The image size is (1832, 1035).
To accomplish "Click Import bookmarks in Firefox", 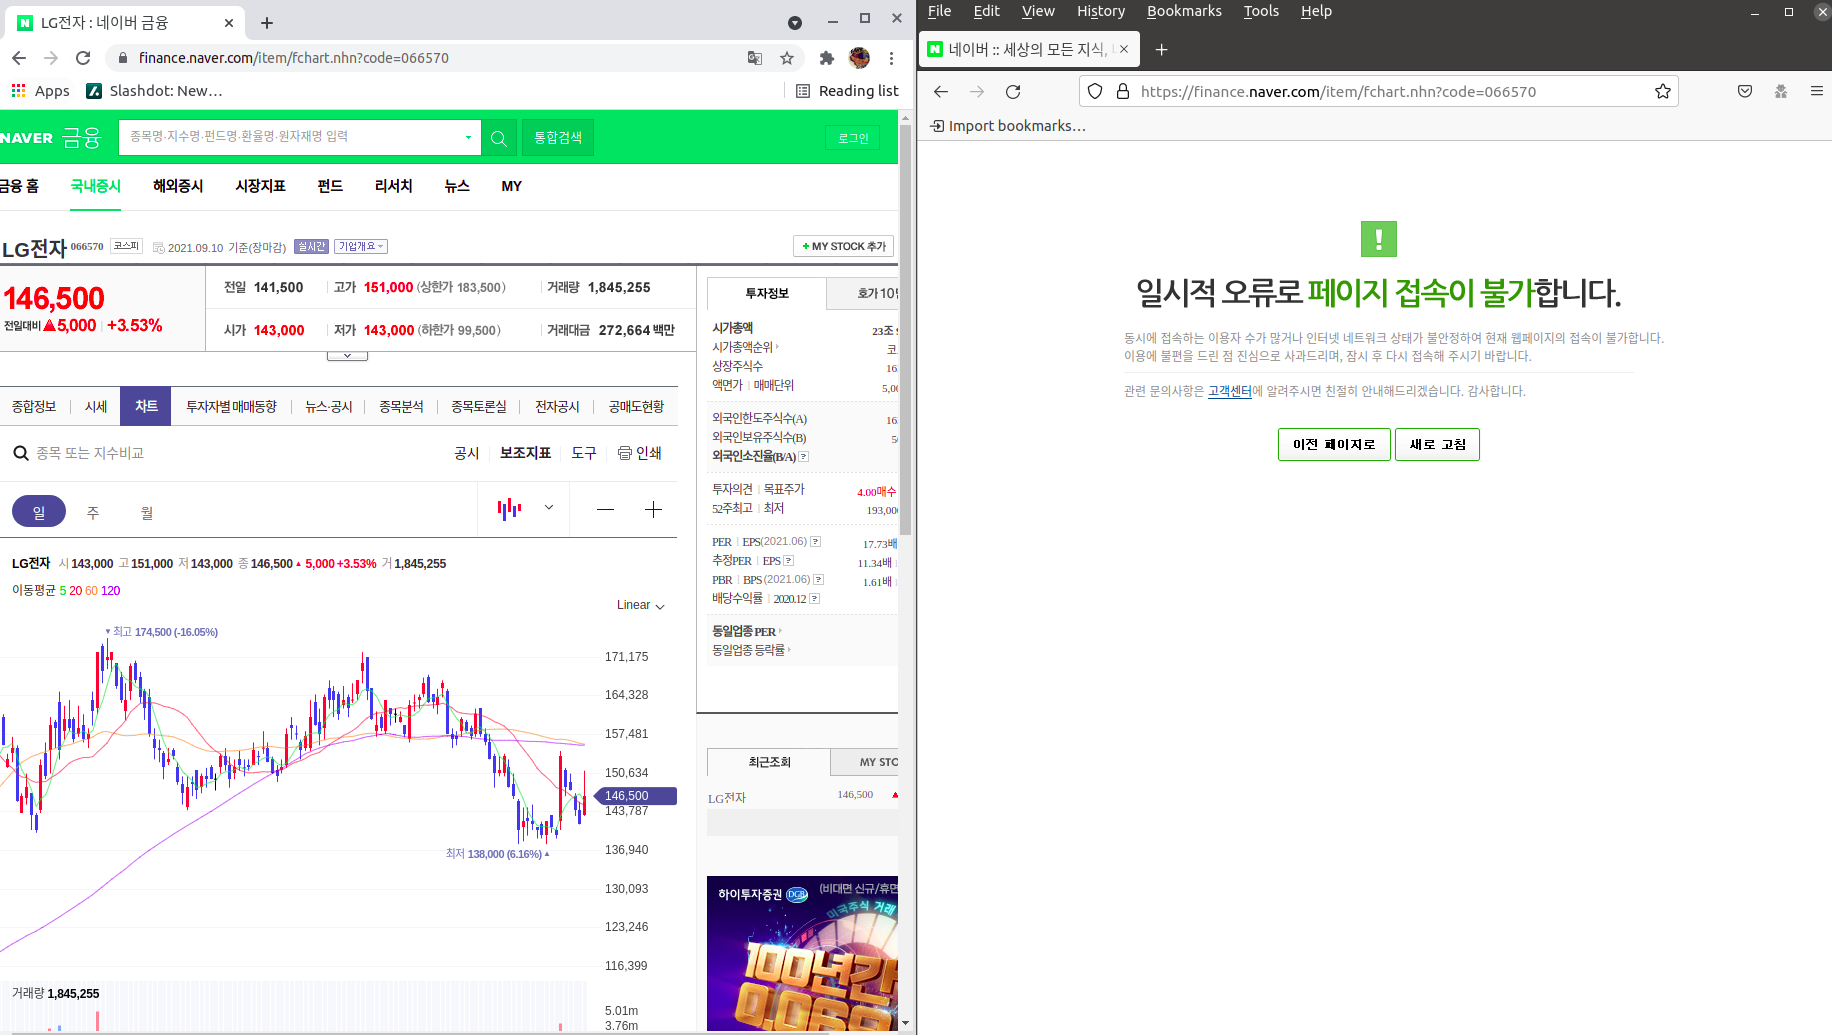I will tap(1008, 126).
